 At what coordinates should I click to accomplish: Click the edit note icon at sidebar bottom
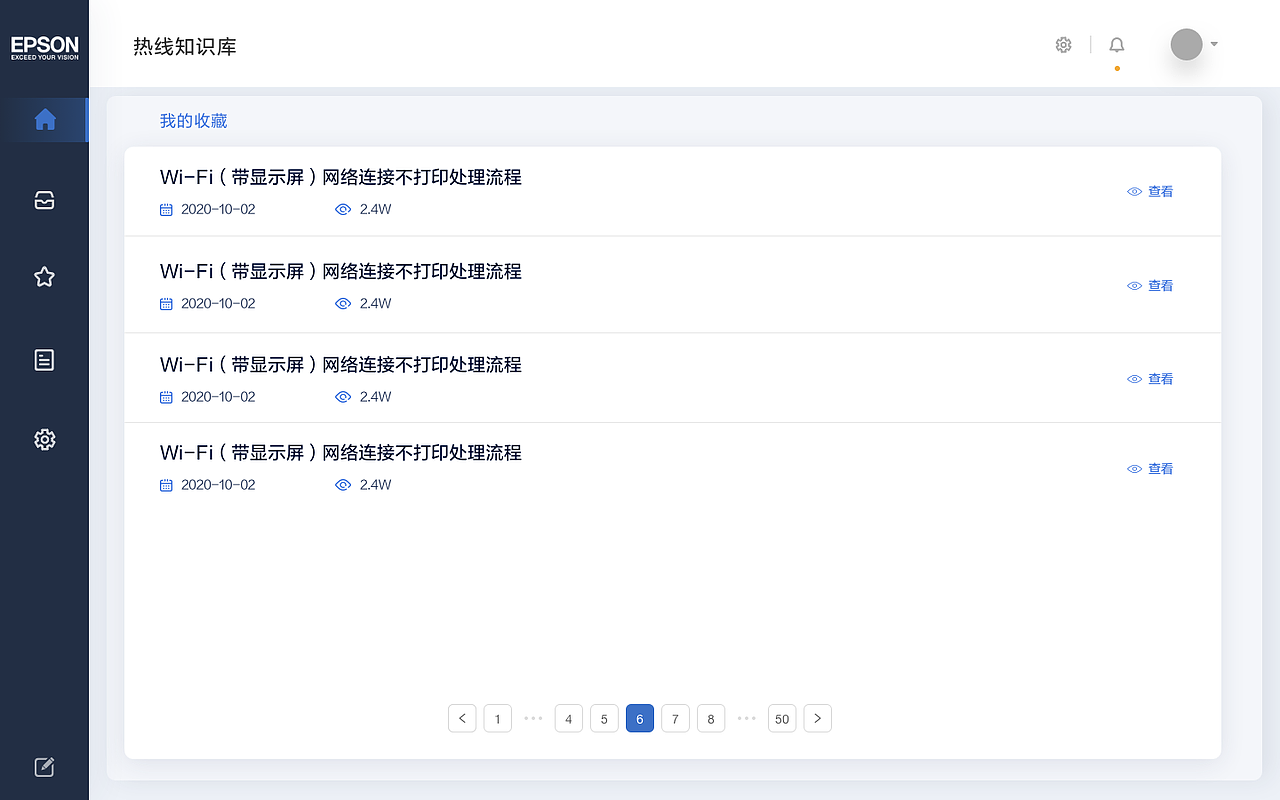[x=45, y=767]
